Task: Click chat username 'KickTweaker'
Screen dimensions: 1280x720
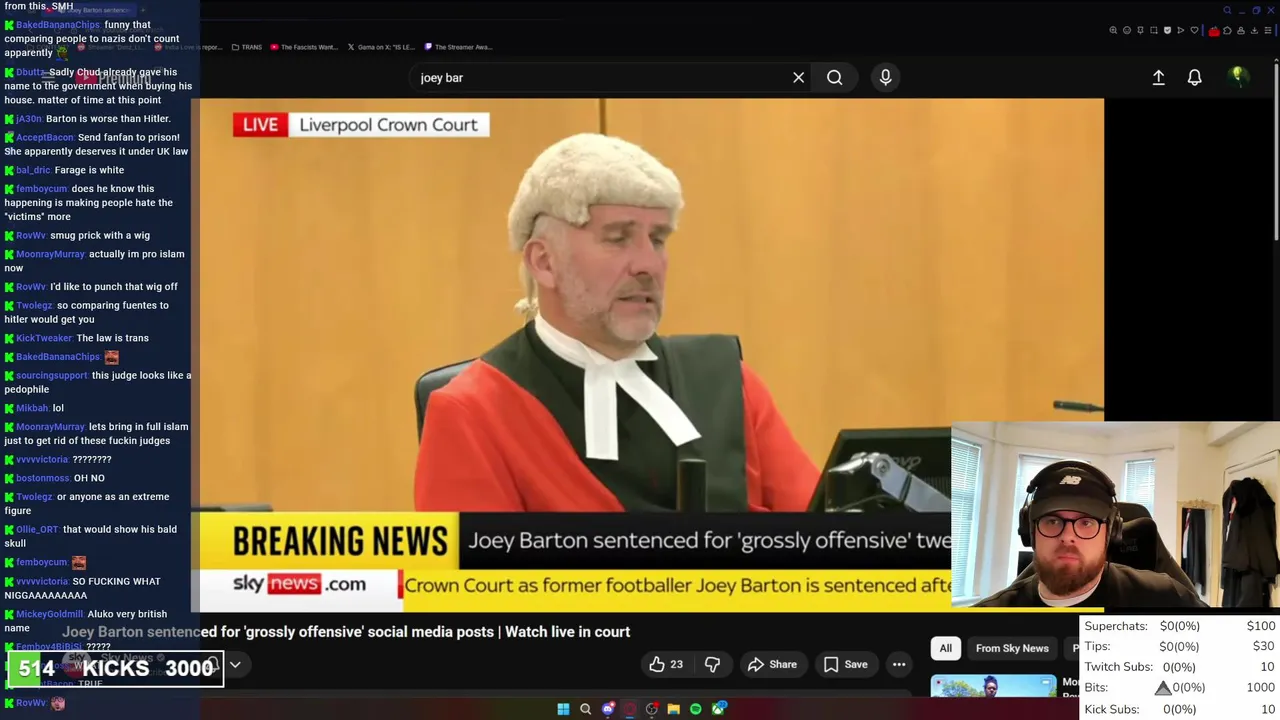Action: click(x=44, y=338)
